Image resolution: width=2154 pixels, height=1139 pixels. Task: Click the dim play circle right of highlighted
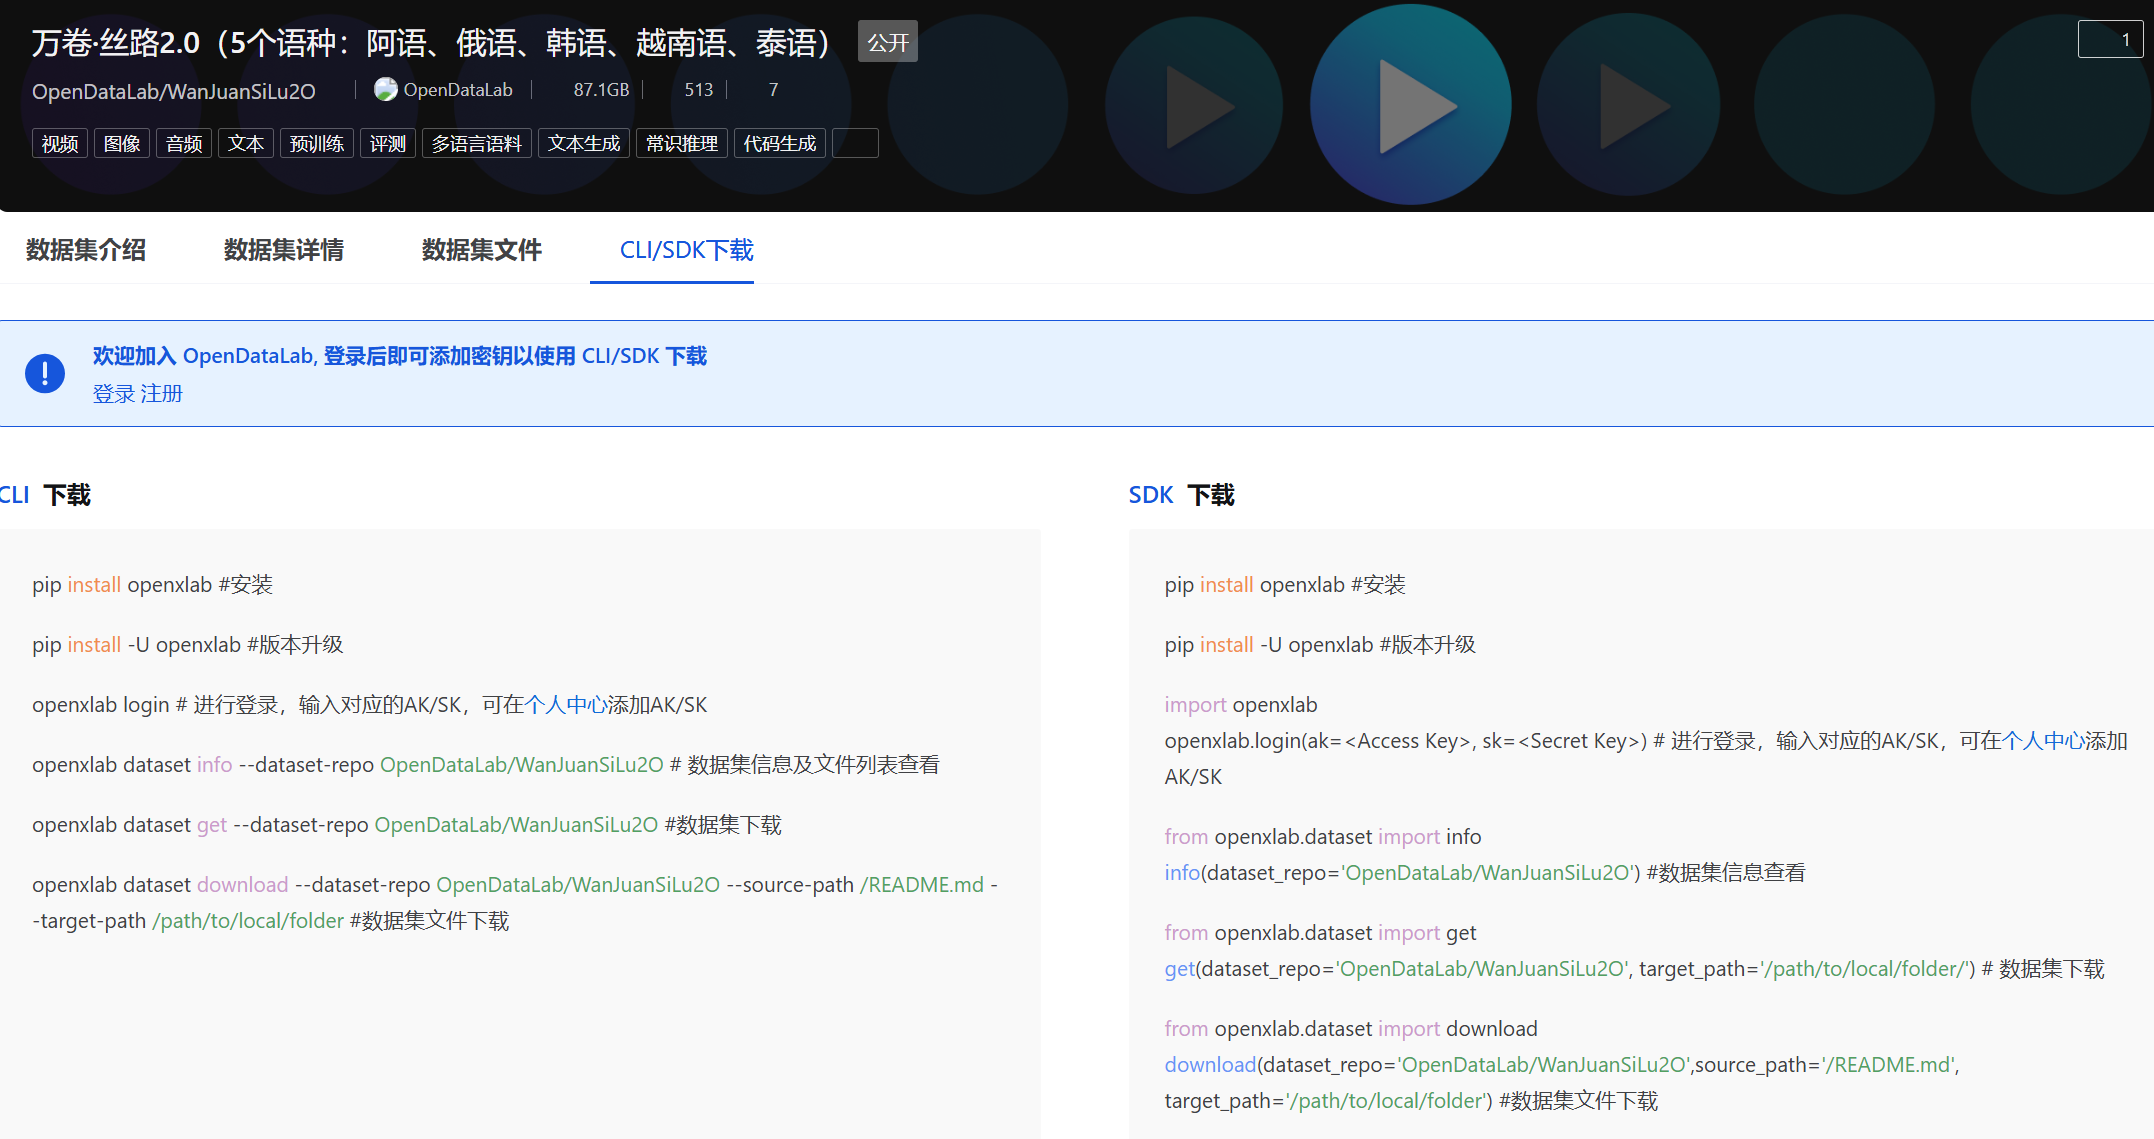coord(1628,106)
